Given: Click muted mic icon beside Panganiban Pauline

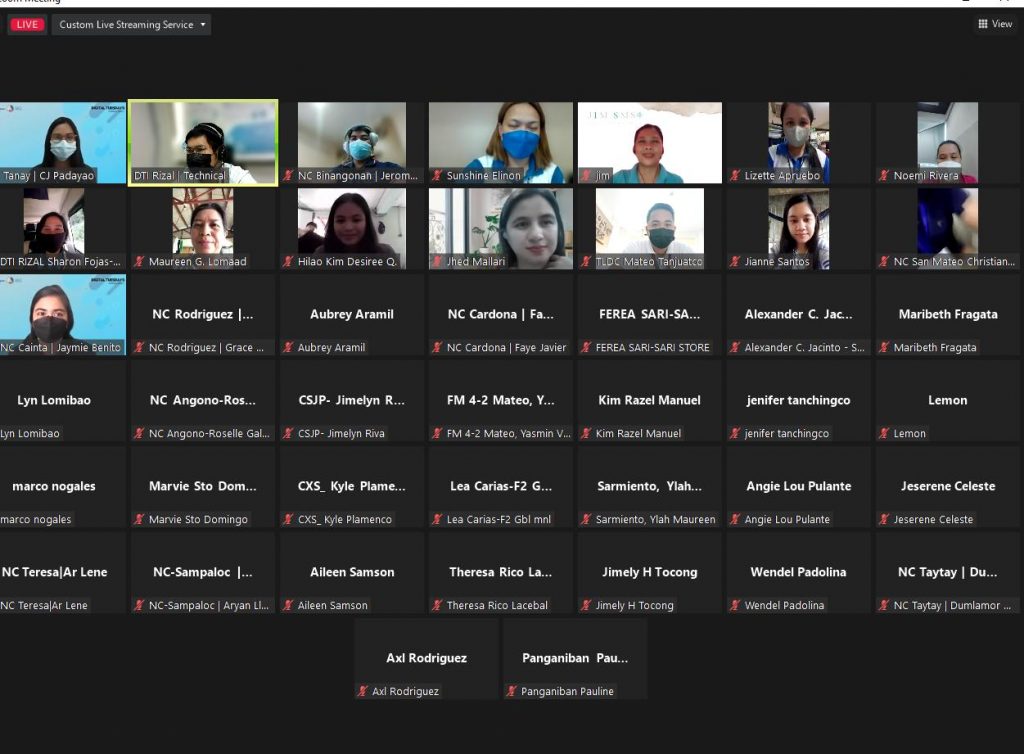Looking at the screenshot, I should click(x=512, y=692).
